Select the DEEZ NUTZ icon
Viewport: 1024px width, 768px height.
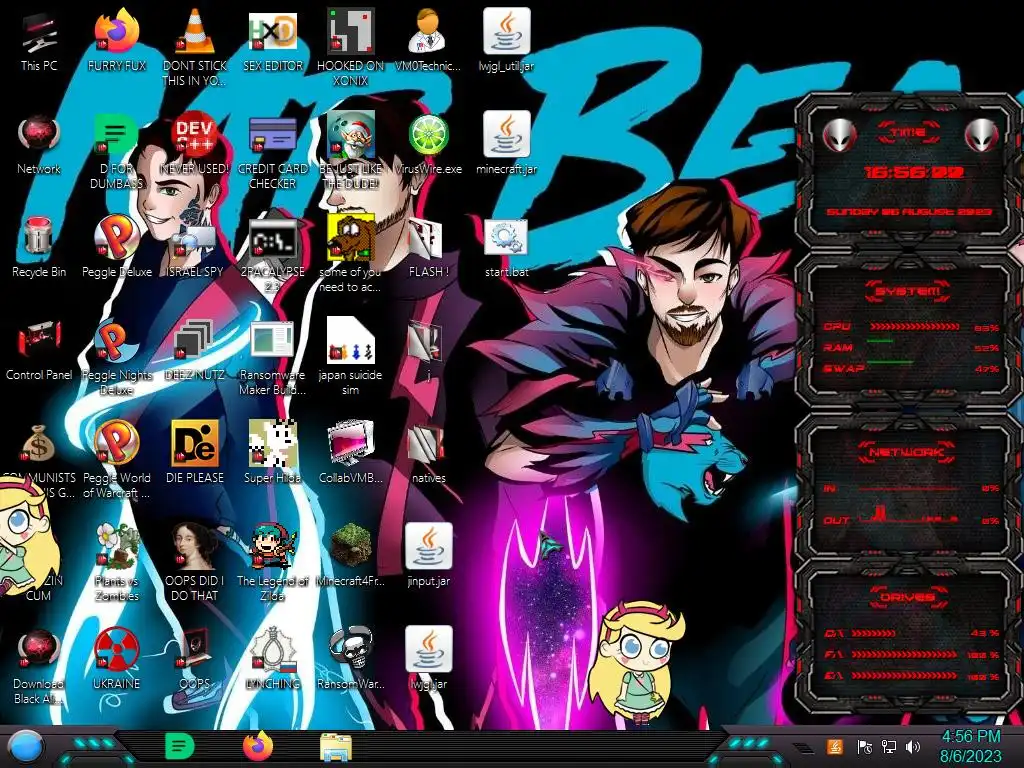[x=195, y=351]
